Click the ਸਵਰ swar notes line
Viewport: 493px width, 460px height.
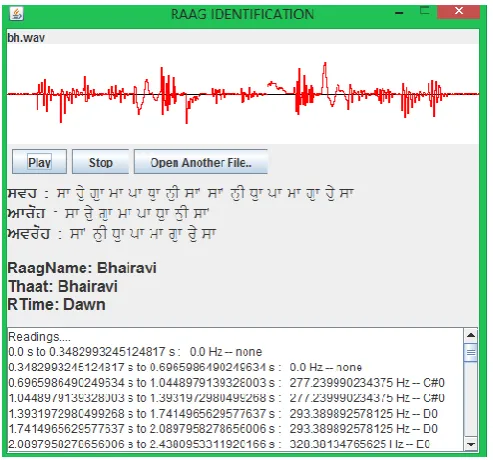(180, 193)
